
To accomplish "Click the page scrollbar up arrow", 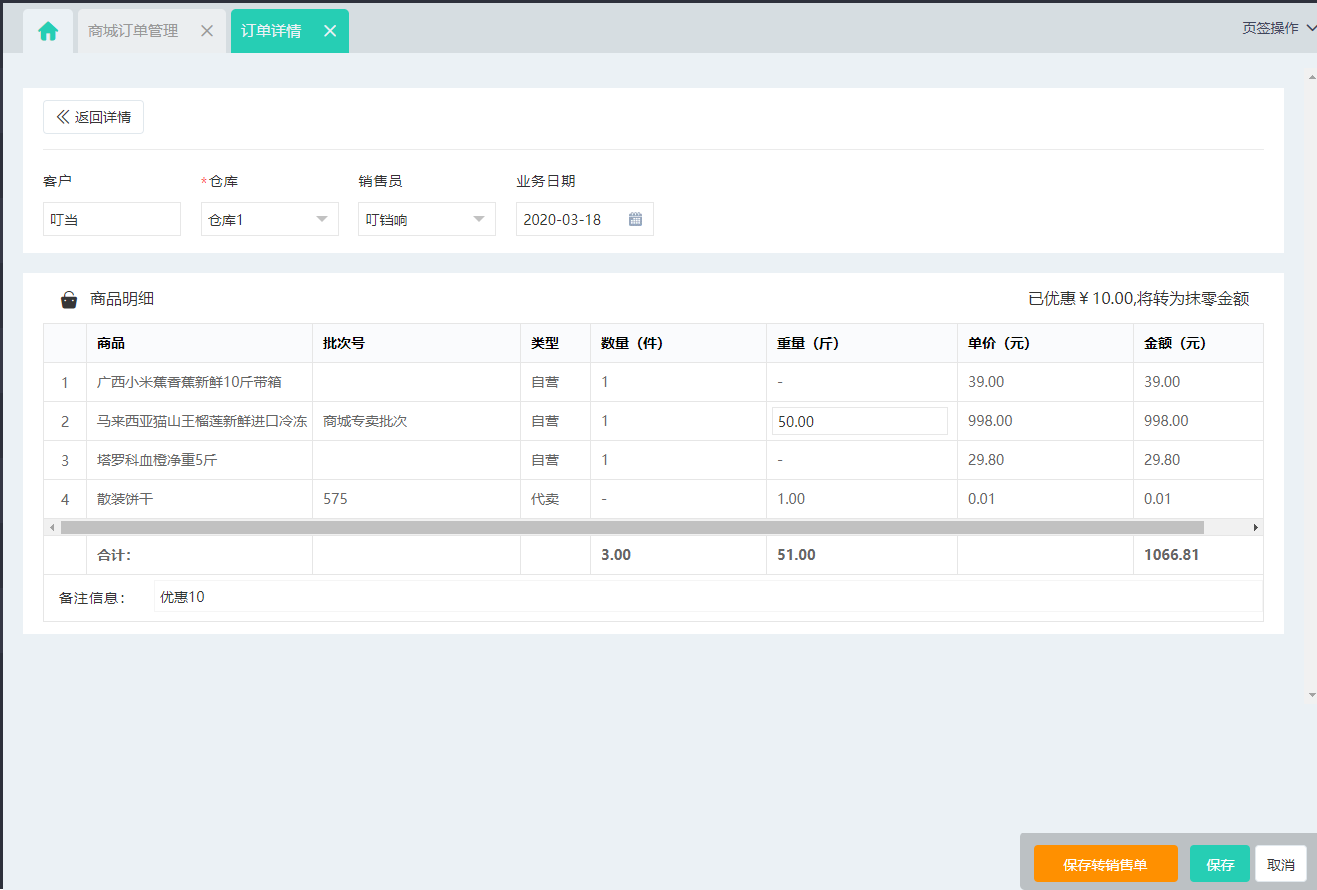I will 1312,76.
